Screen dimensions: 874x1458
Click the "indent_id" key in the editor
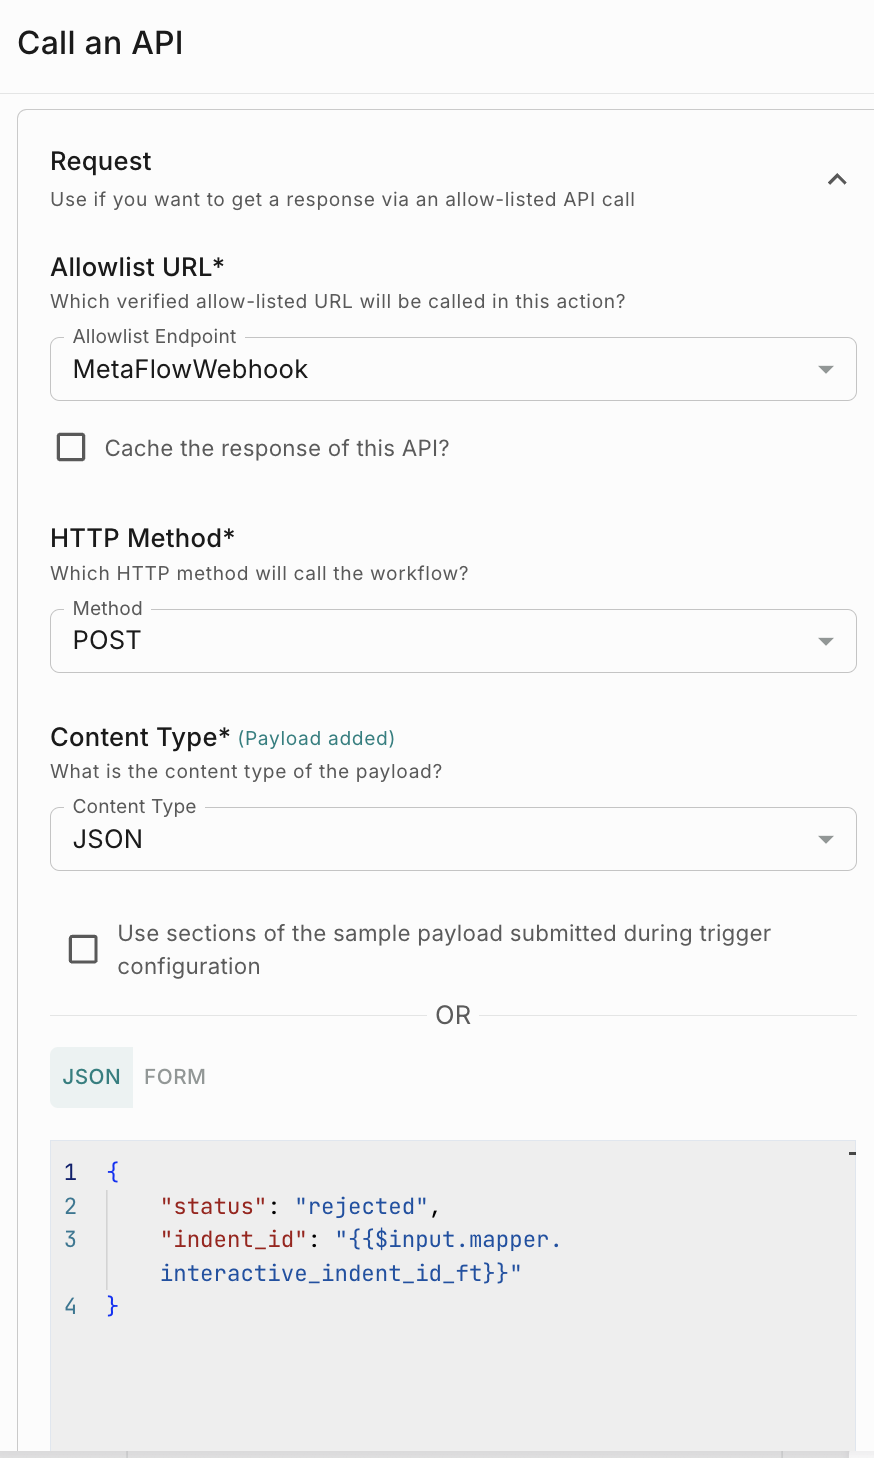pyautogui.click(x=234, y=1240)
